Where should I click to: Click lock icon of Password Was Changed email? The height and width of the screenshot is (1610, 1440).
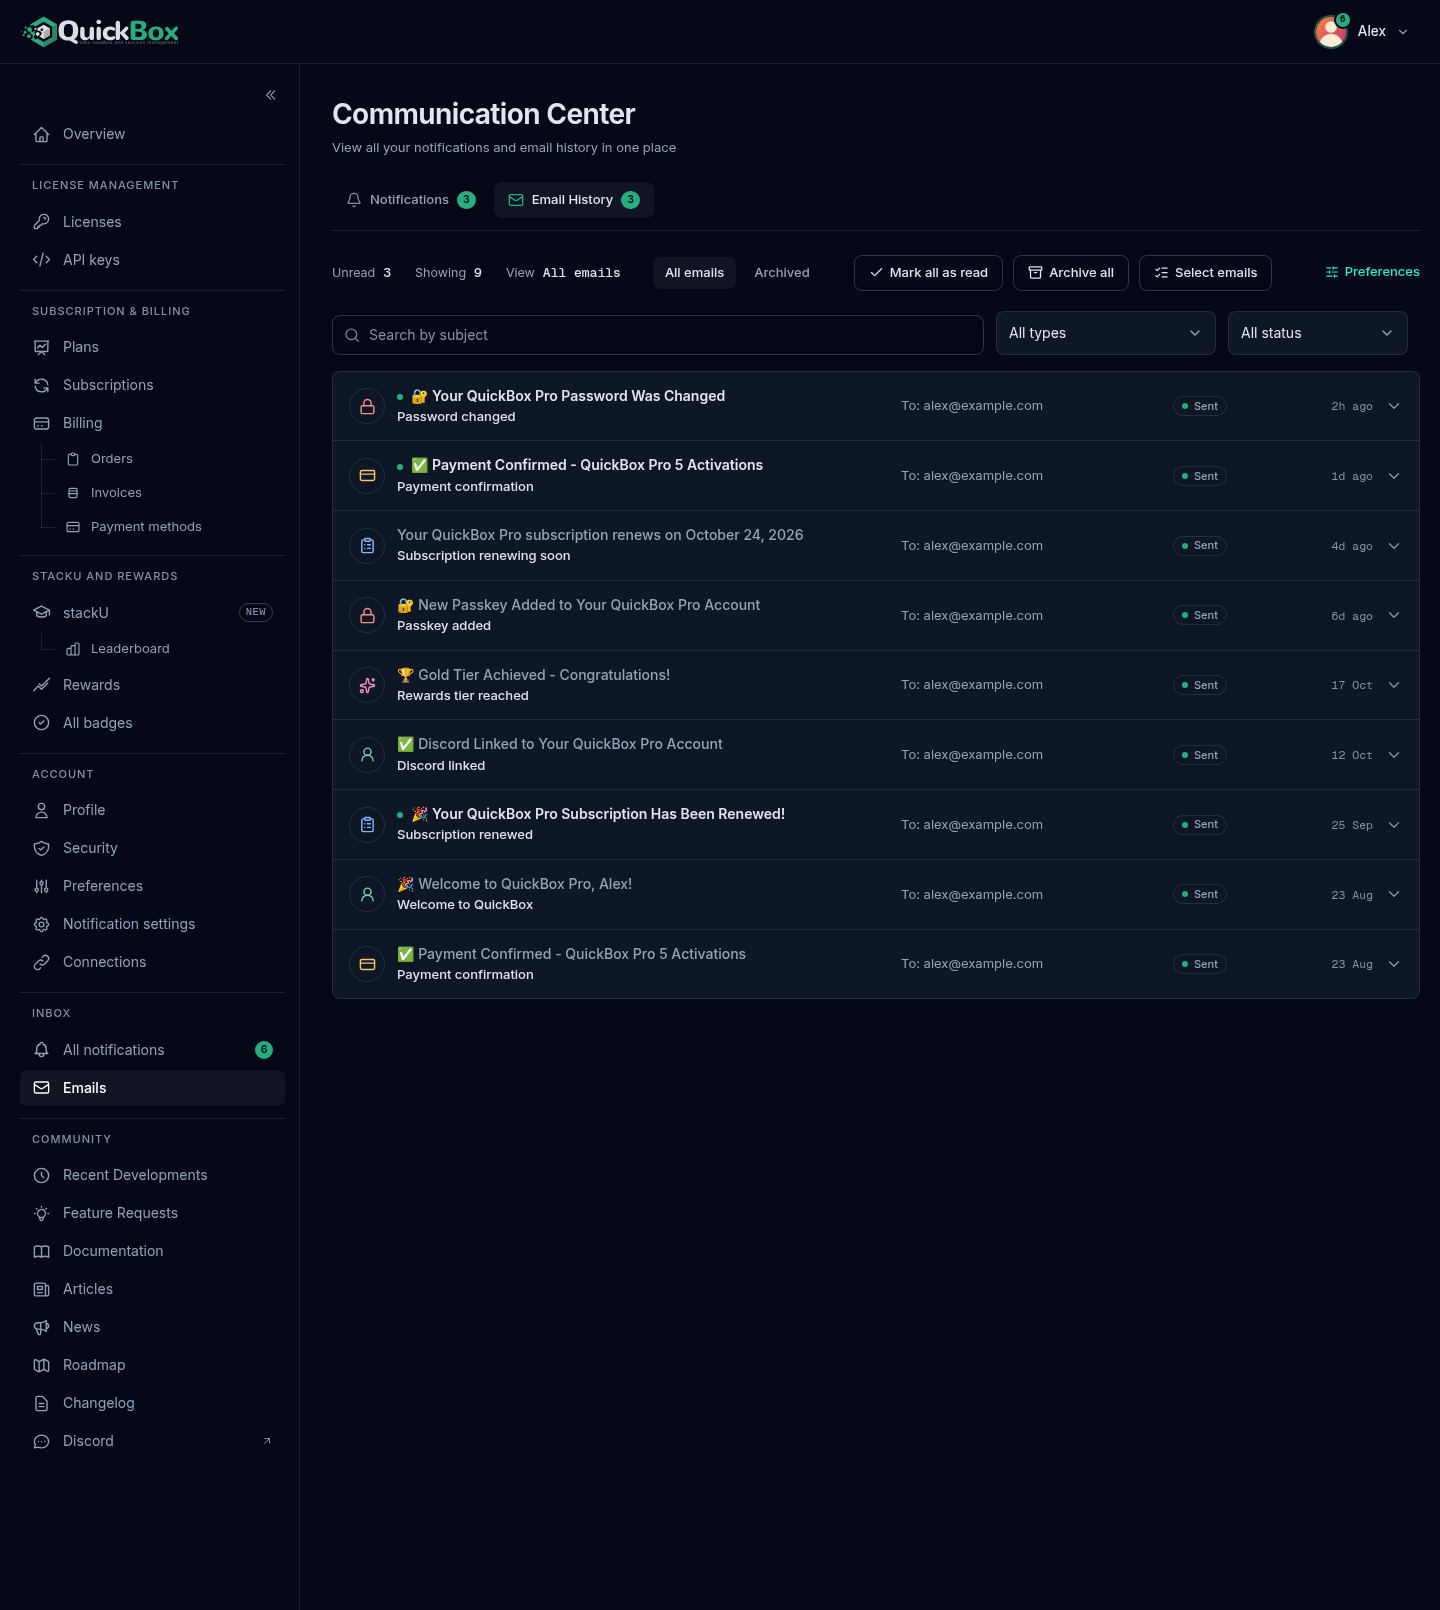[x=367, y=406]
